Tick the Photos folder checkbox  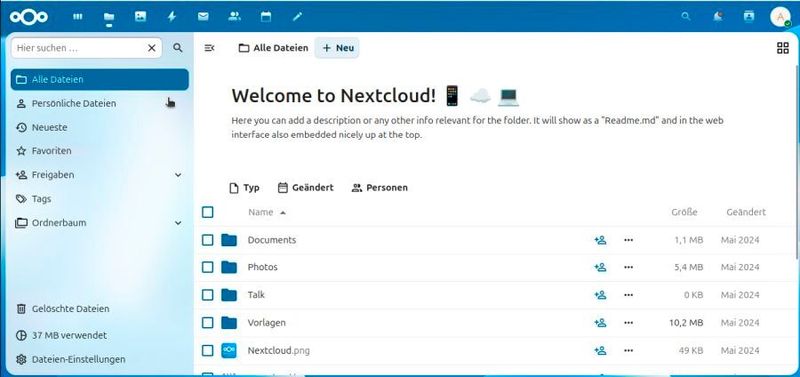point(208,267)
